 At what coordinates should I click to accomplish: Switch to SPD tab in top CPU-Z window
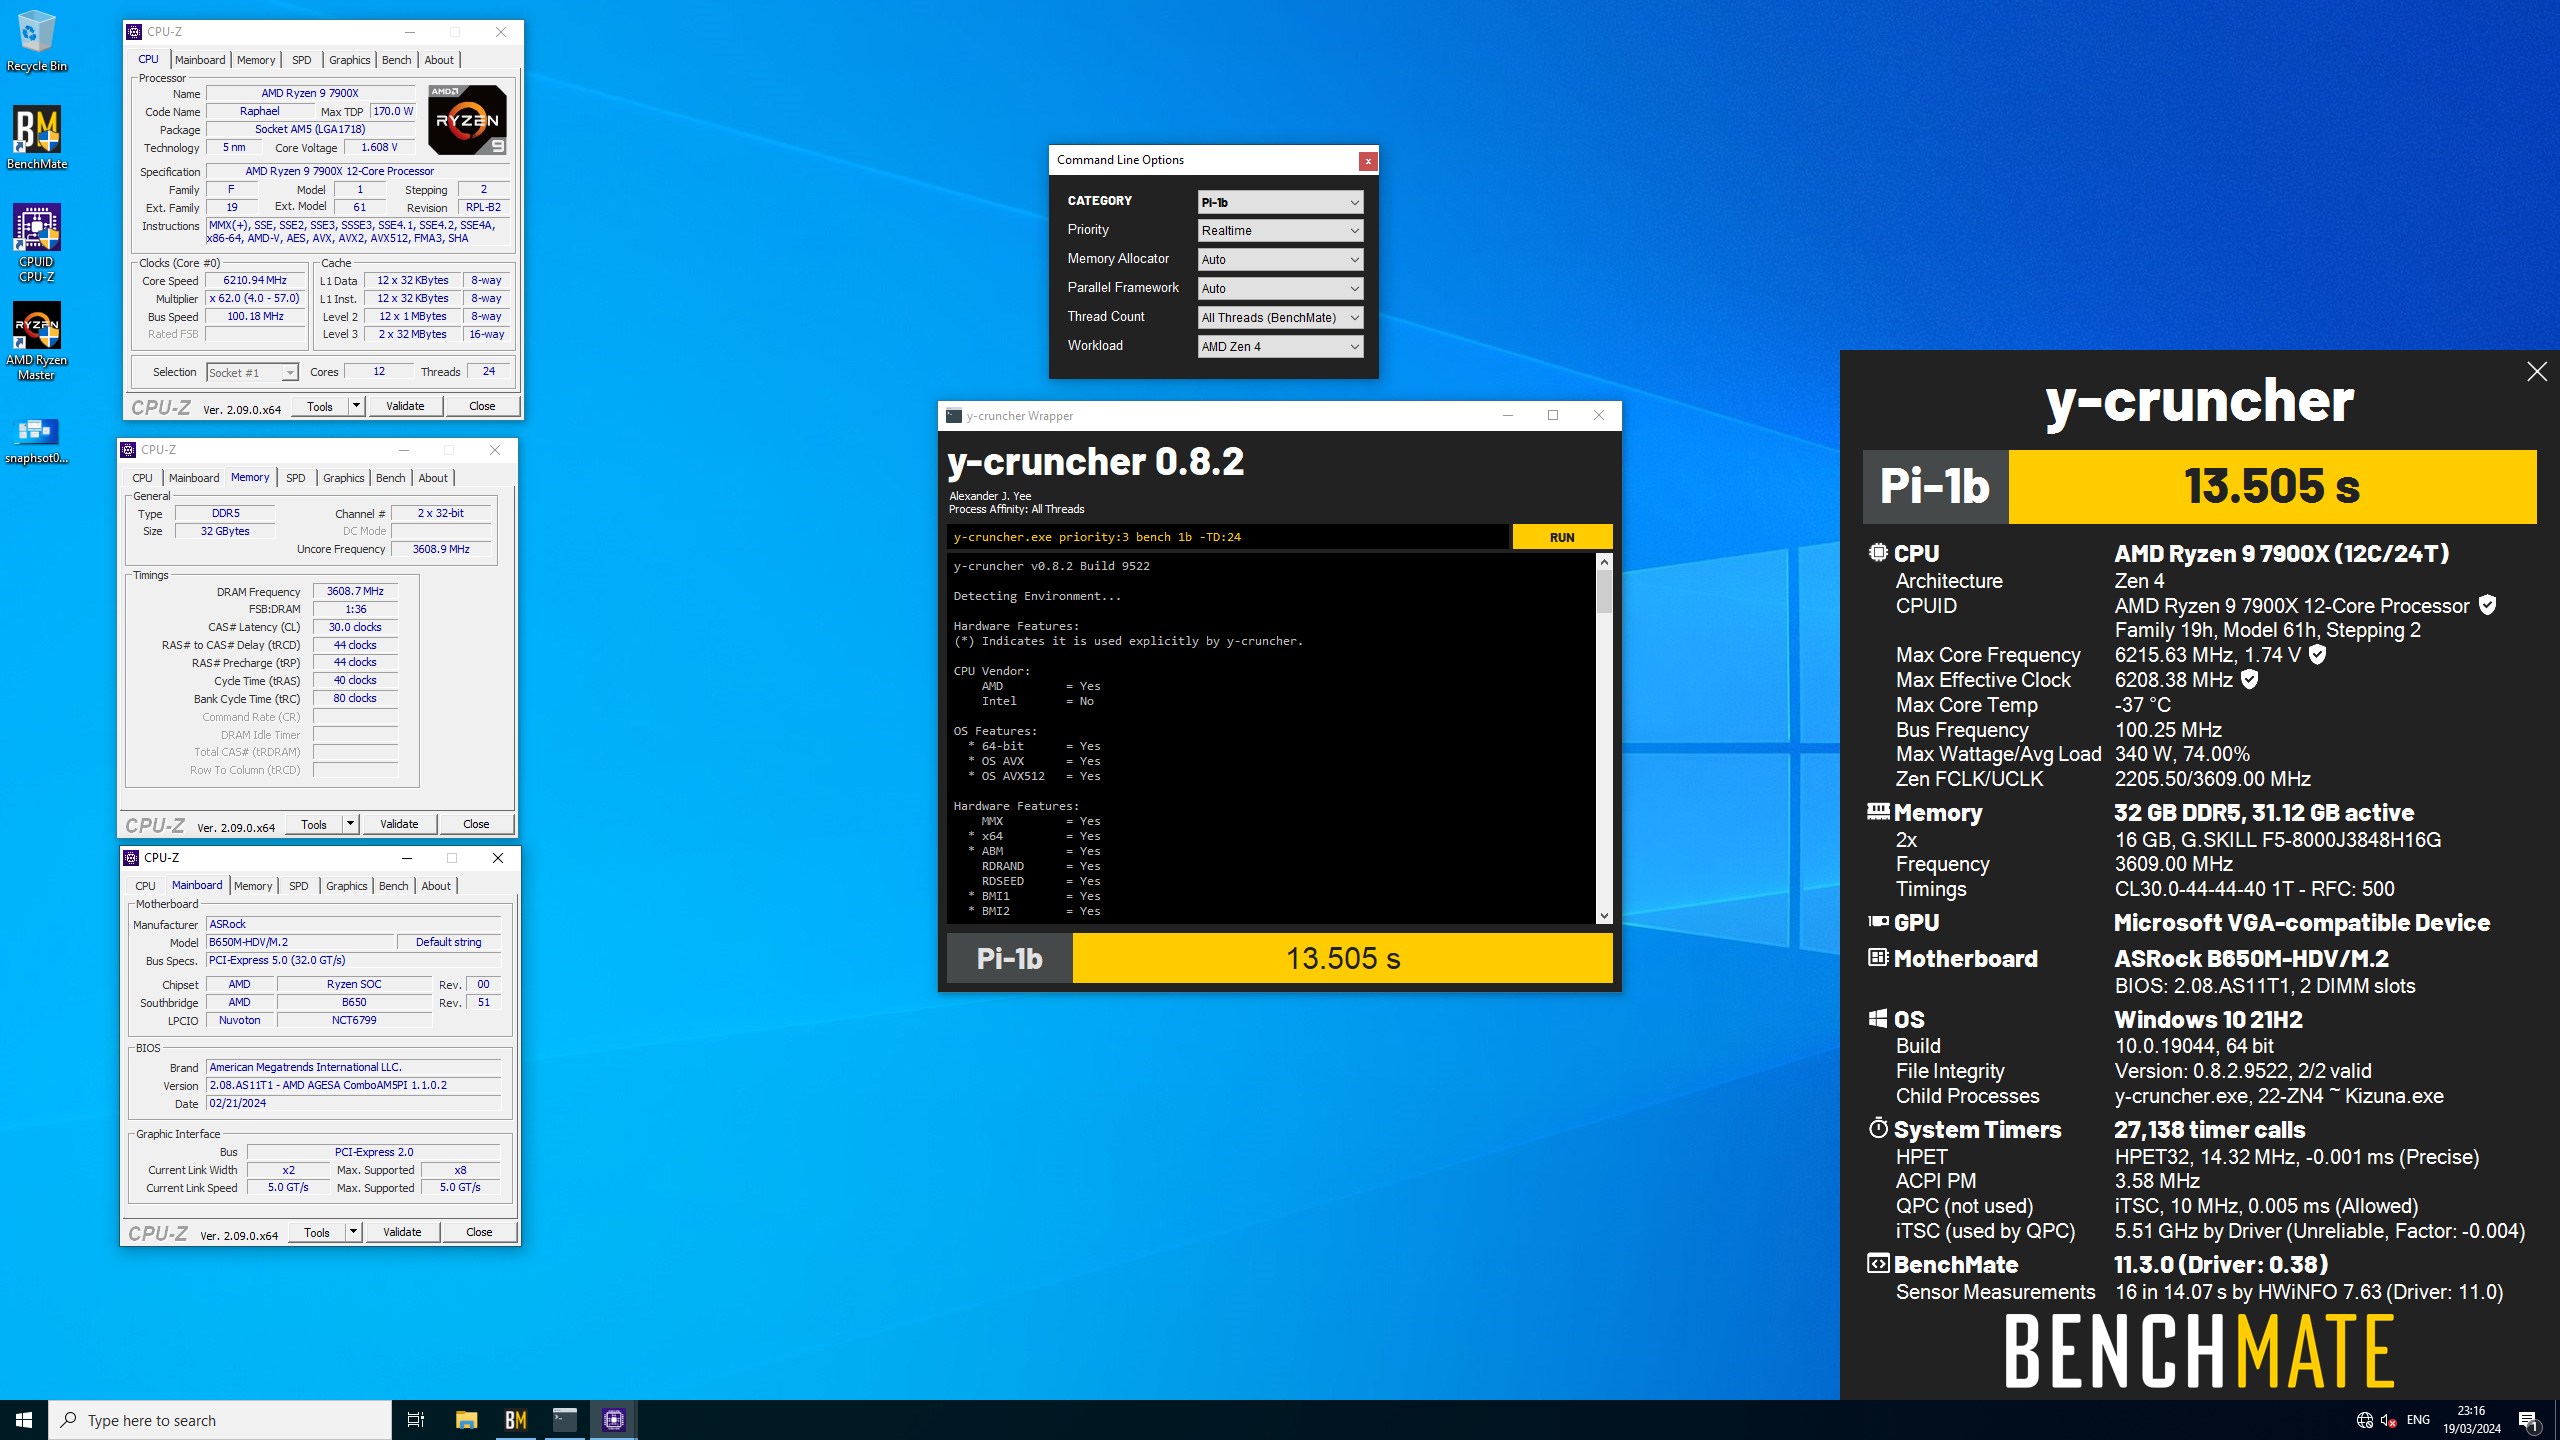pyautogui.click(x=301, y=60)
